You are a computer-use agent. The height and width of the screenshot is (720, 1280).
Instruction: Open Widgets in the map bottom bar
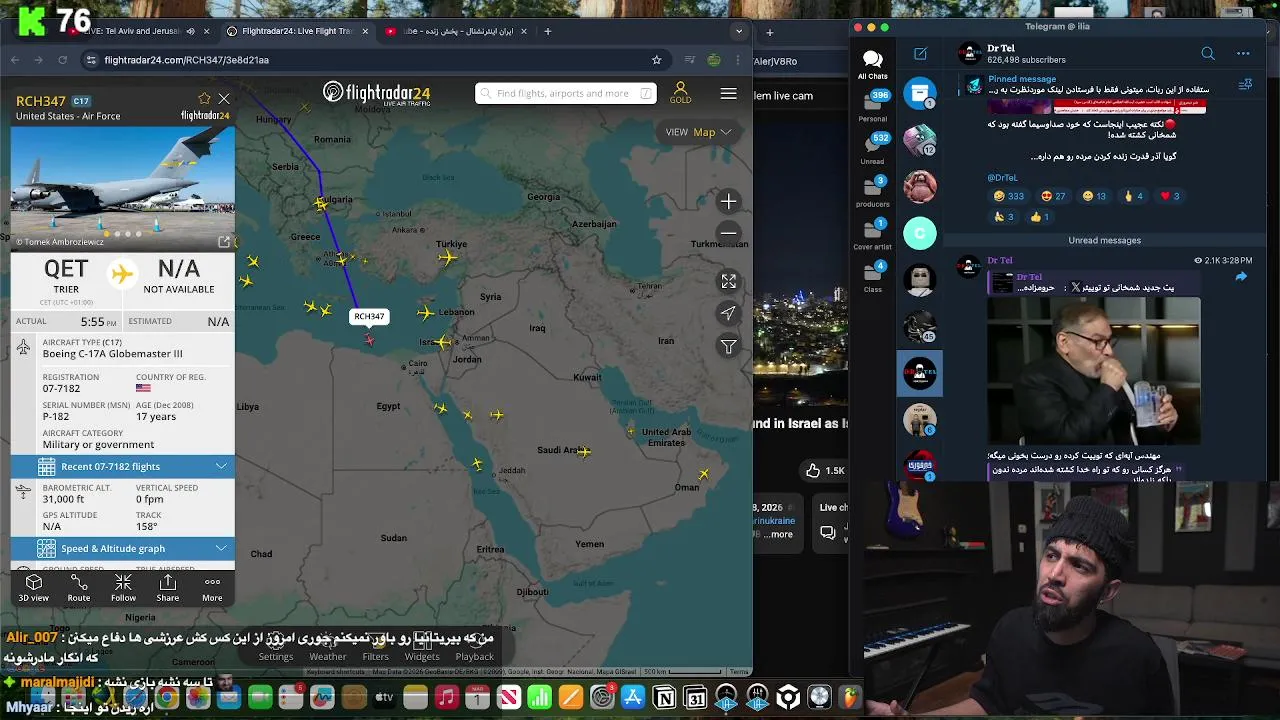coord(422,648)
